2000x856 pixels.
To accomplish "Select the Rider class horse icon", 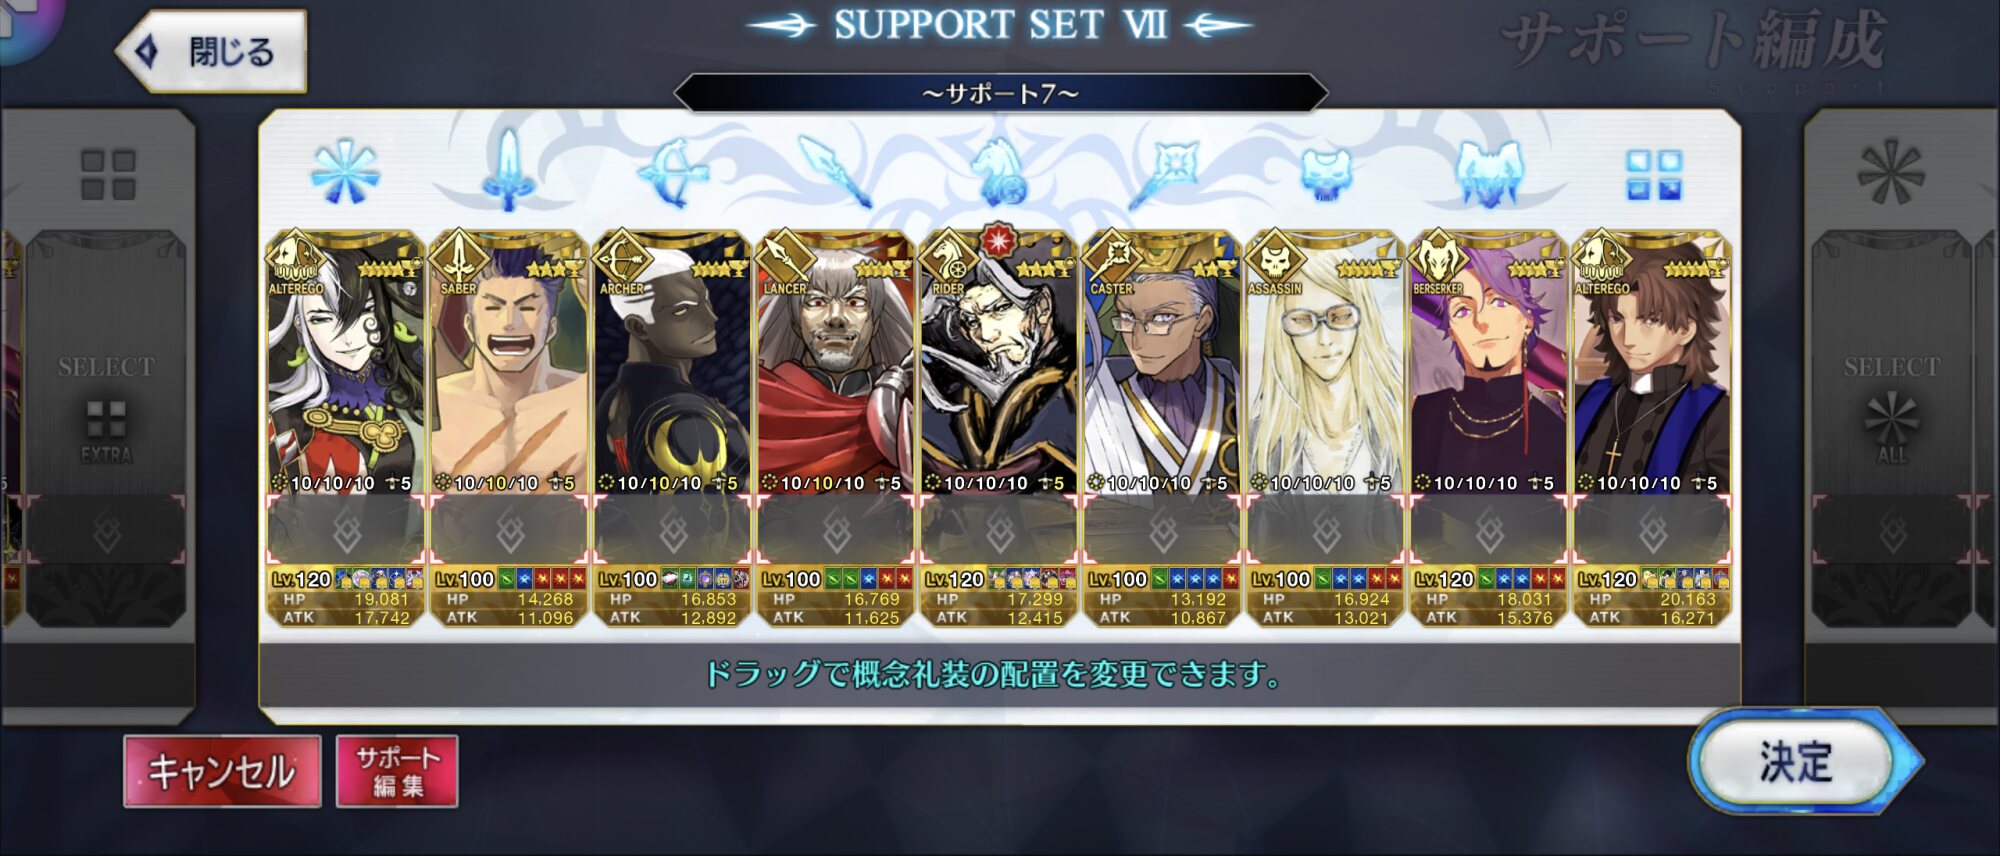I will point(998,171).
